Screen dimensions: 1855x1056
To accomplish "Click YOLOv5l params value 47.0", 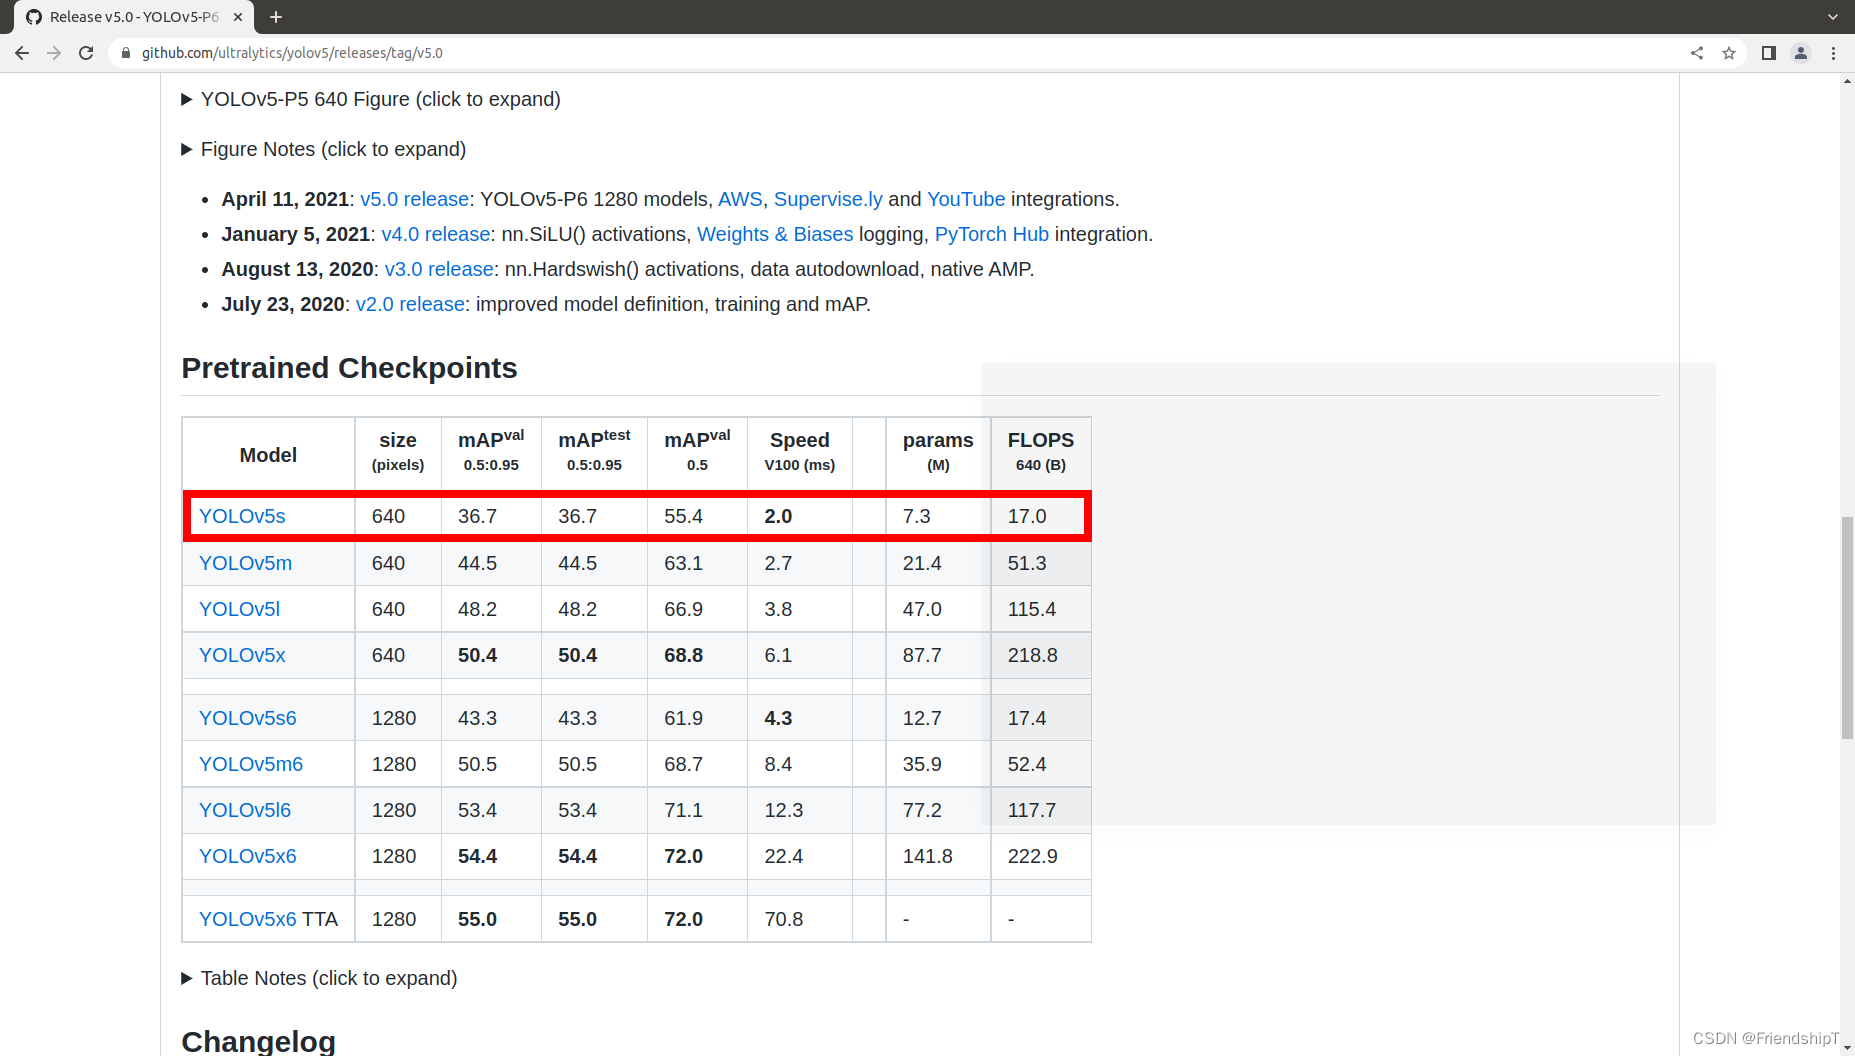I will (x=922, y=609).
